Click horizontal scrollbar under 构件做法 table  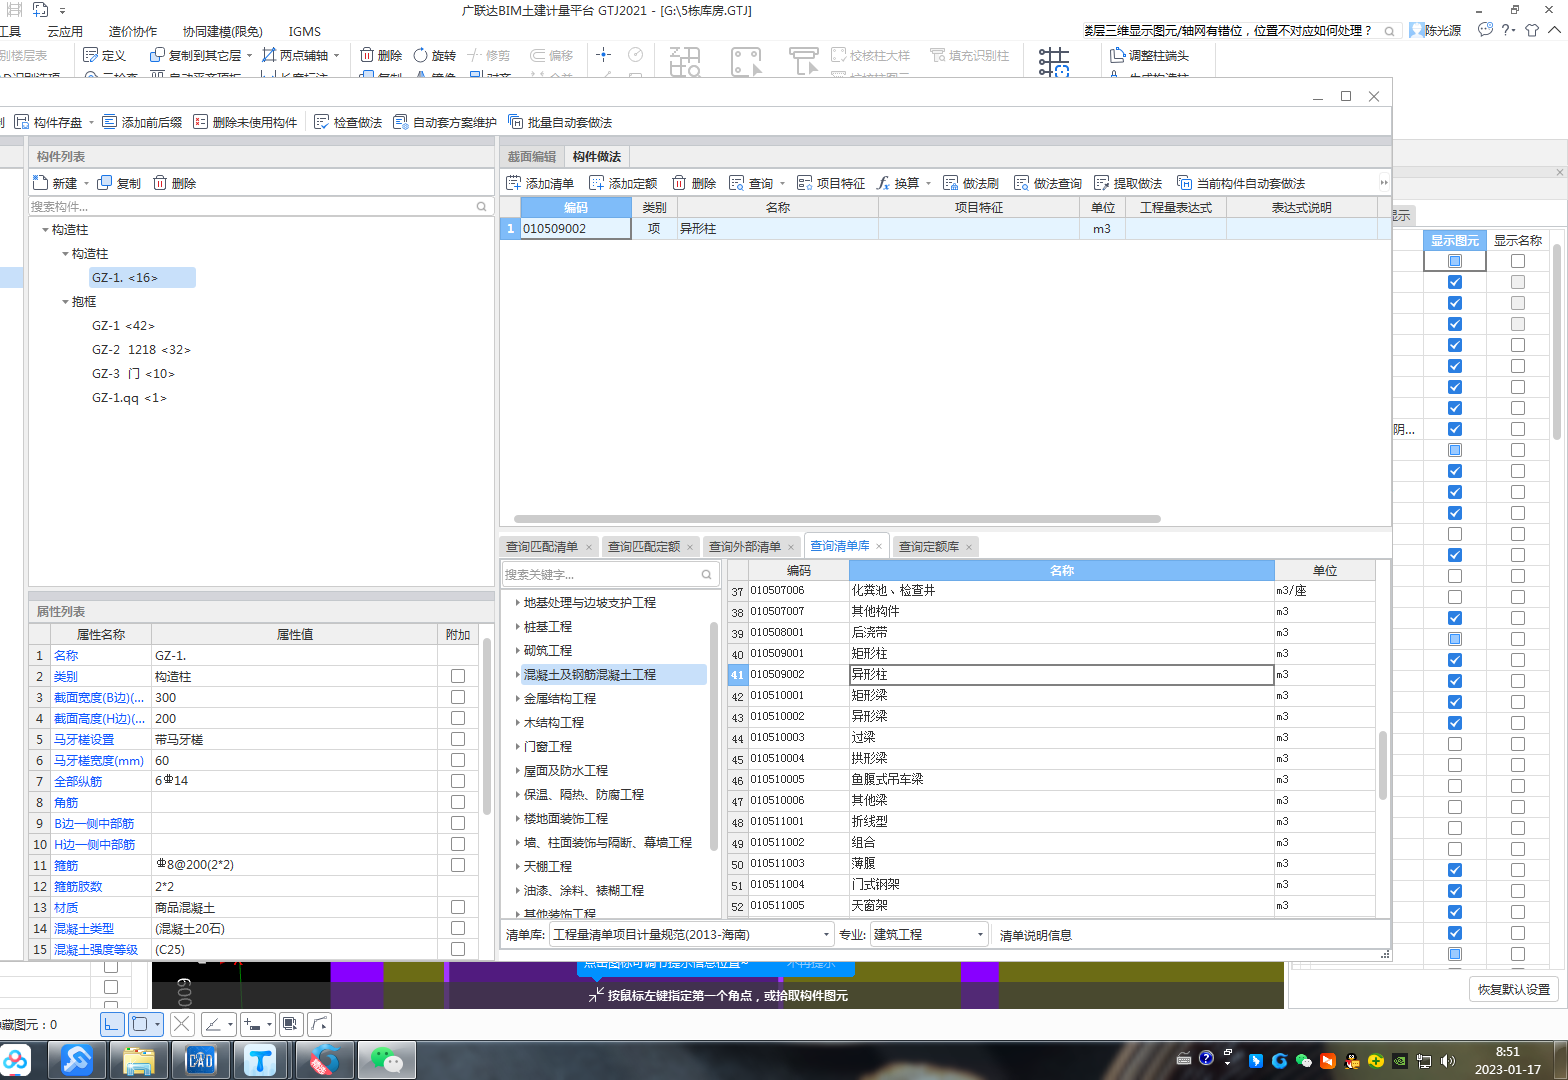click(x=837, y=519)
